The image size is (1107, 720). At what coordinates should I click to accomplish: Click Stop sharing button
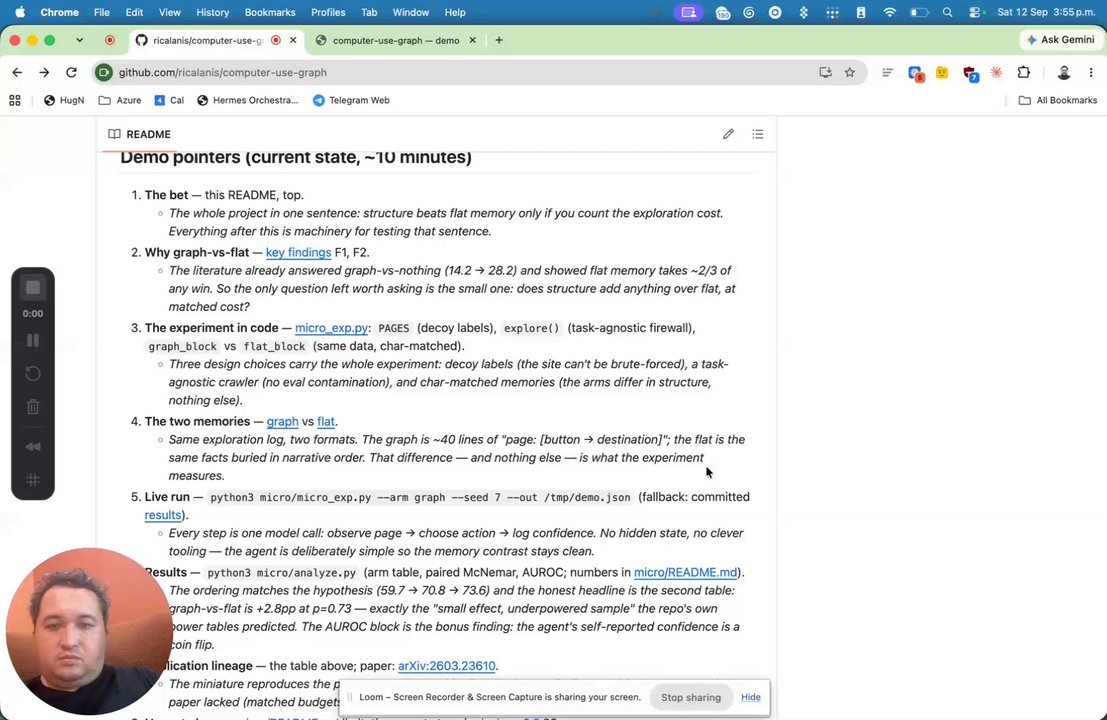(x=690, y=697)
